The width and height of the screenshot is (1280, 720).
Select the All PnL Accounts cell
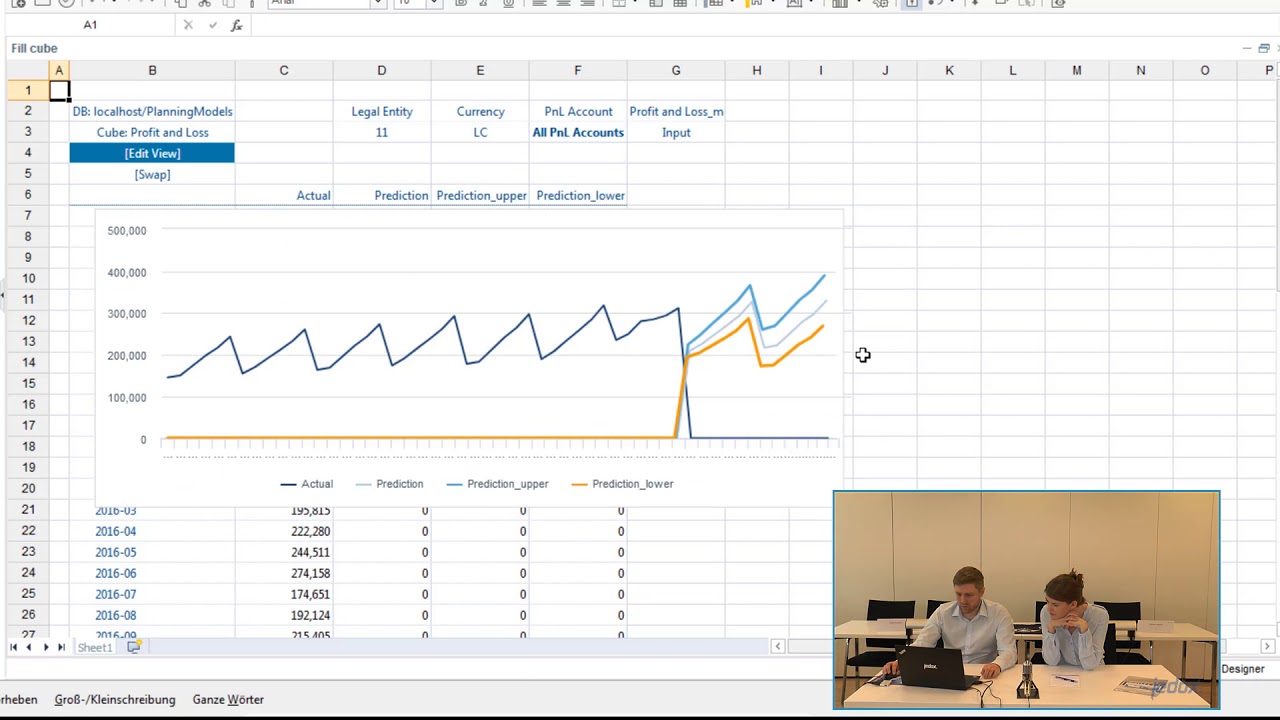tap(578, 132)
